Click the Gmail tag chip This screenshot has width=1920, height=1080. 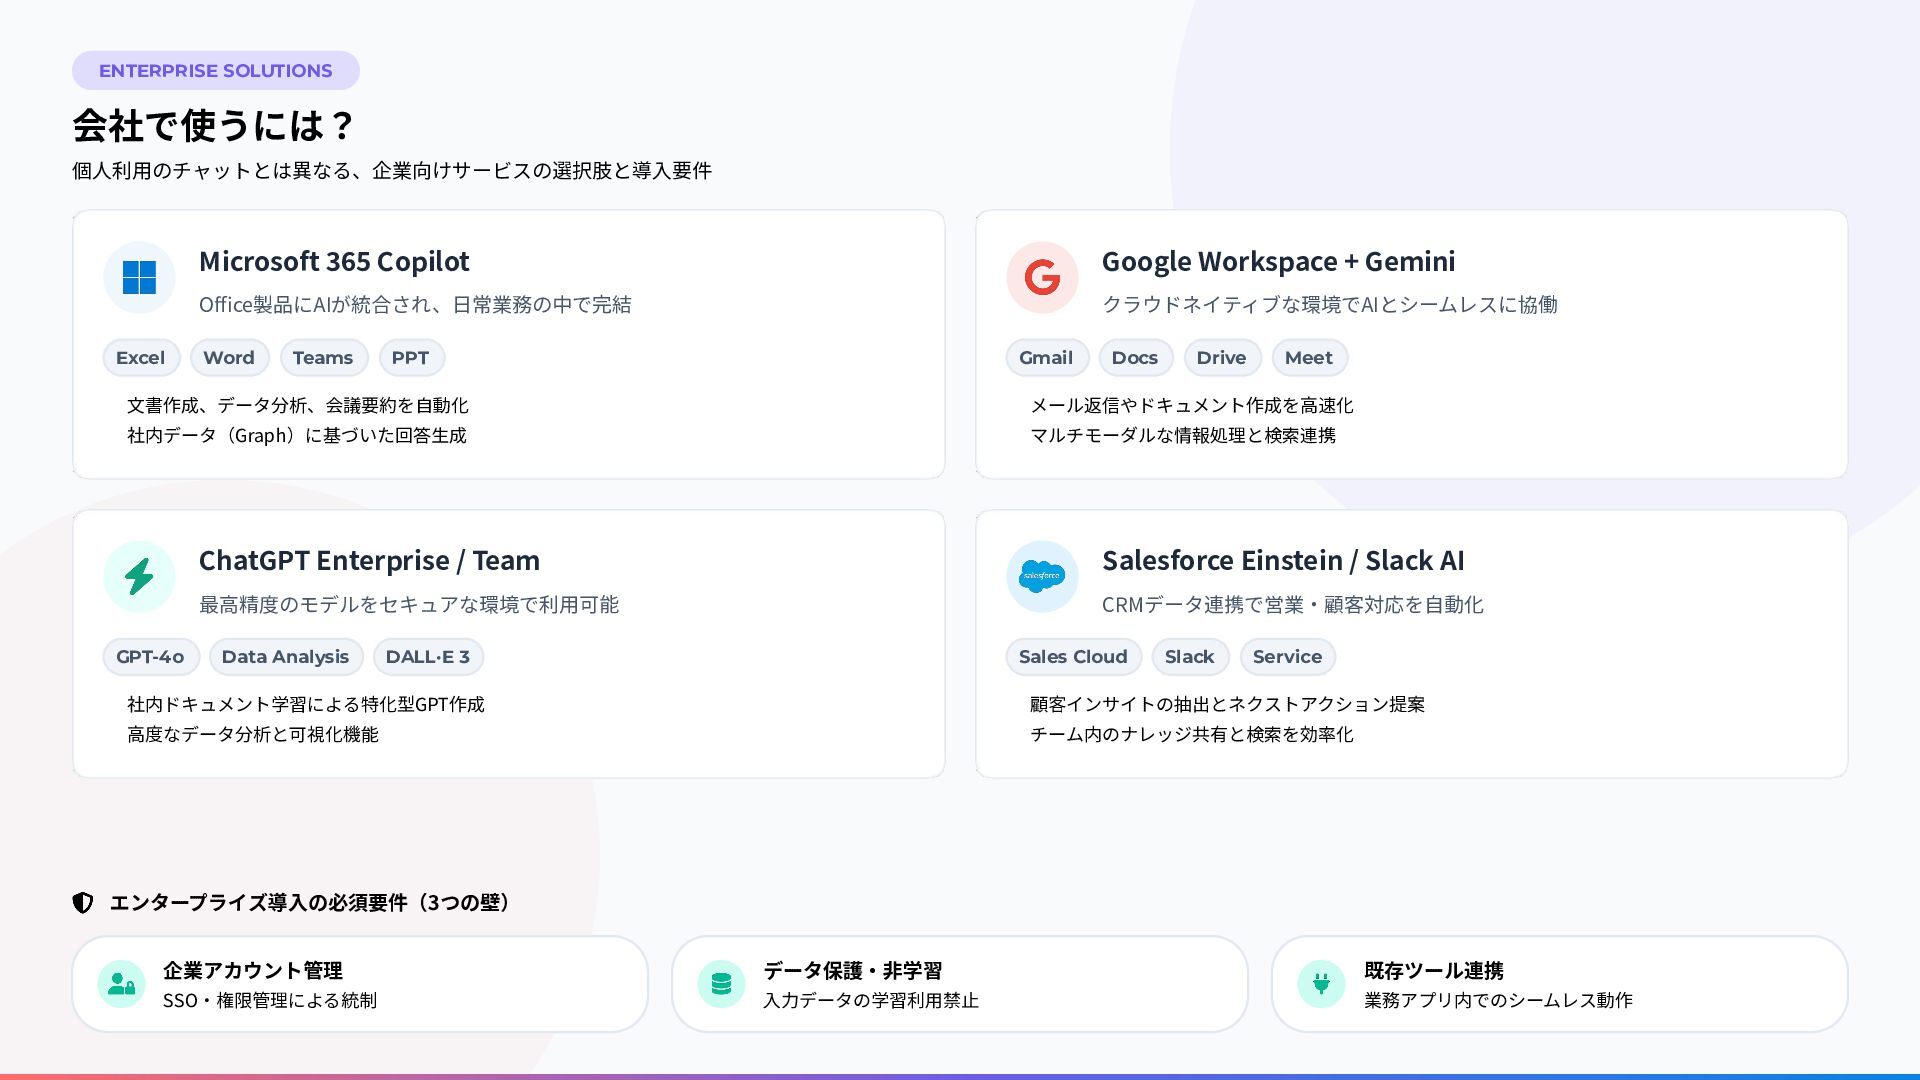coord(1046,358)
